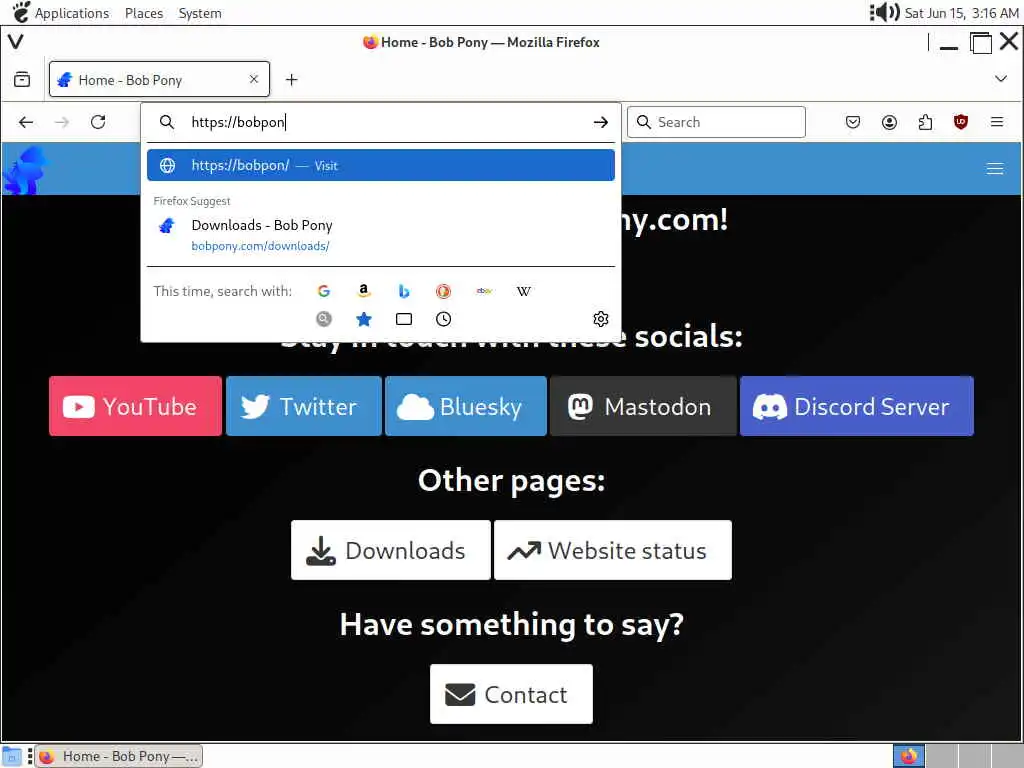The width and height of the screenshot is (1024, 768).
Task: Open the recent browsing view icon
Action: [x=22, y=79]
